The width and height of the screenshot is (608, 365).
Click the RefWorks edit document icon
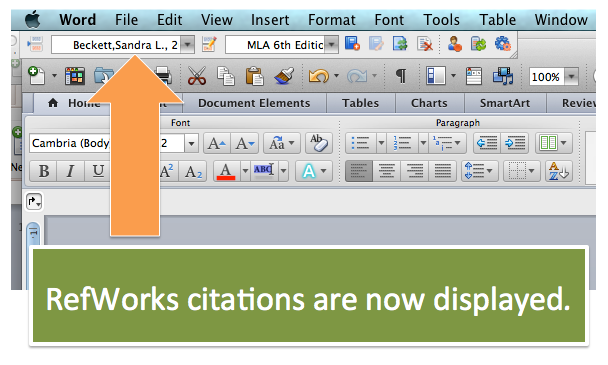coord(376,43)
